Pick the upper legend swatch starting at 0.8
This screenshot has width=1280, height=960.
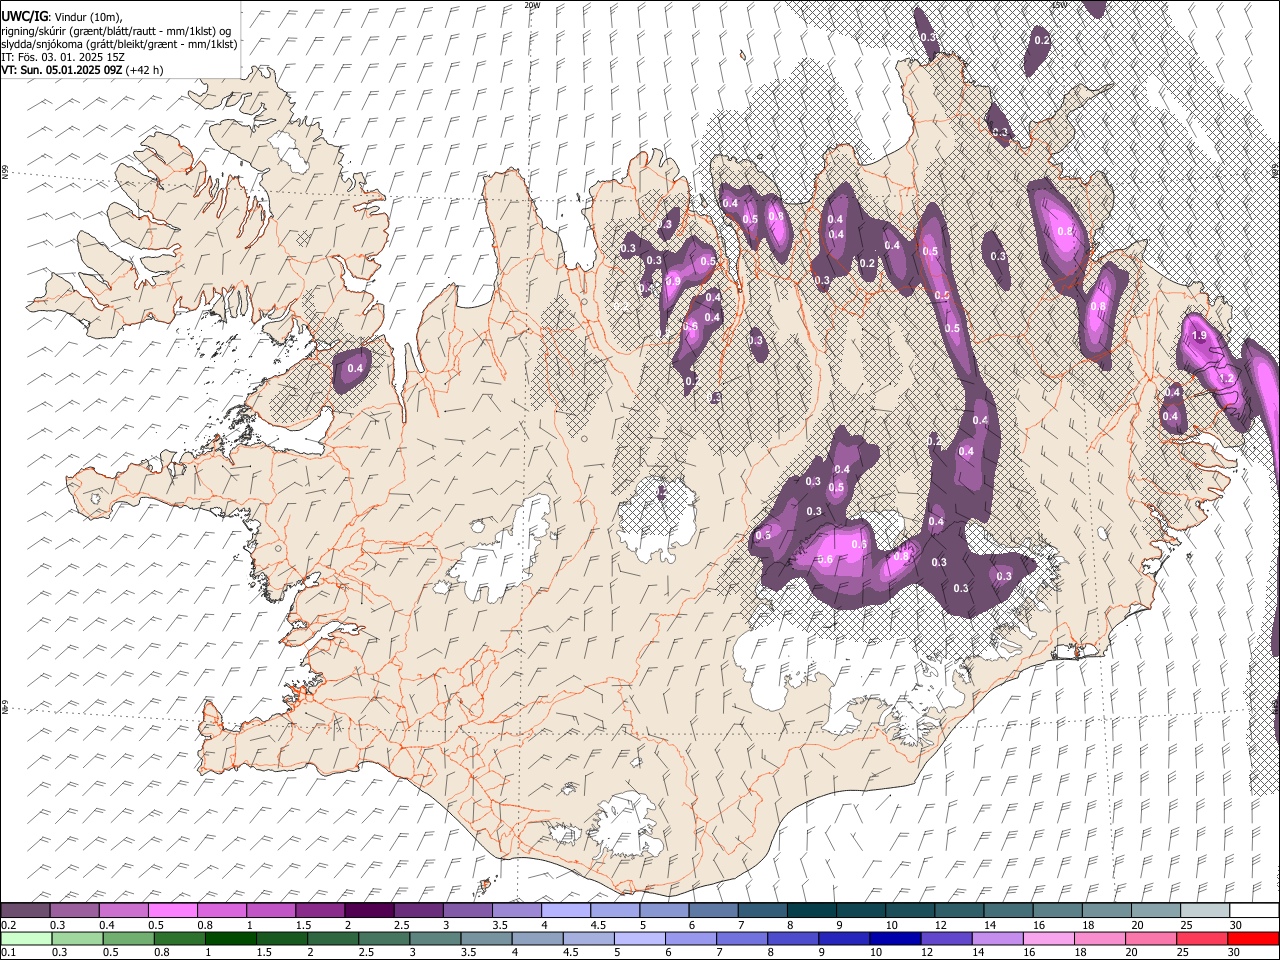tap(221, 910)
